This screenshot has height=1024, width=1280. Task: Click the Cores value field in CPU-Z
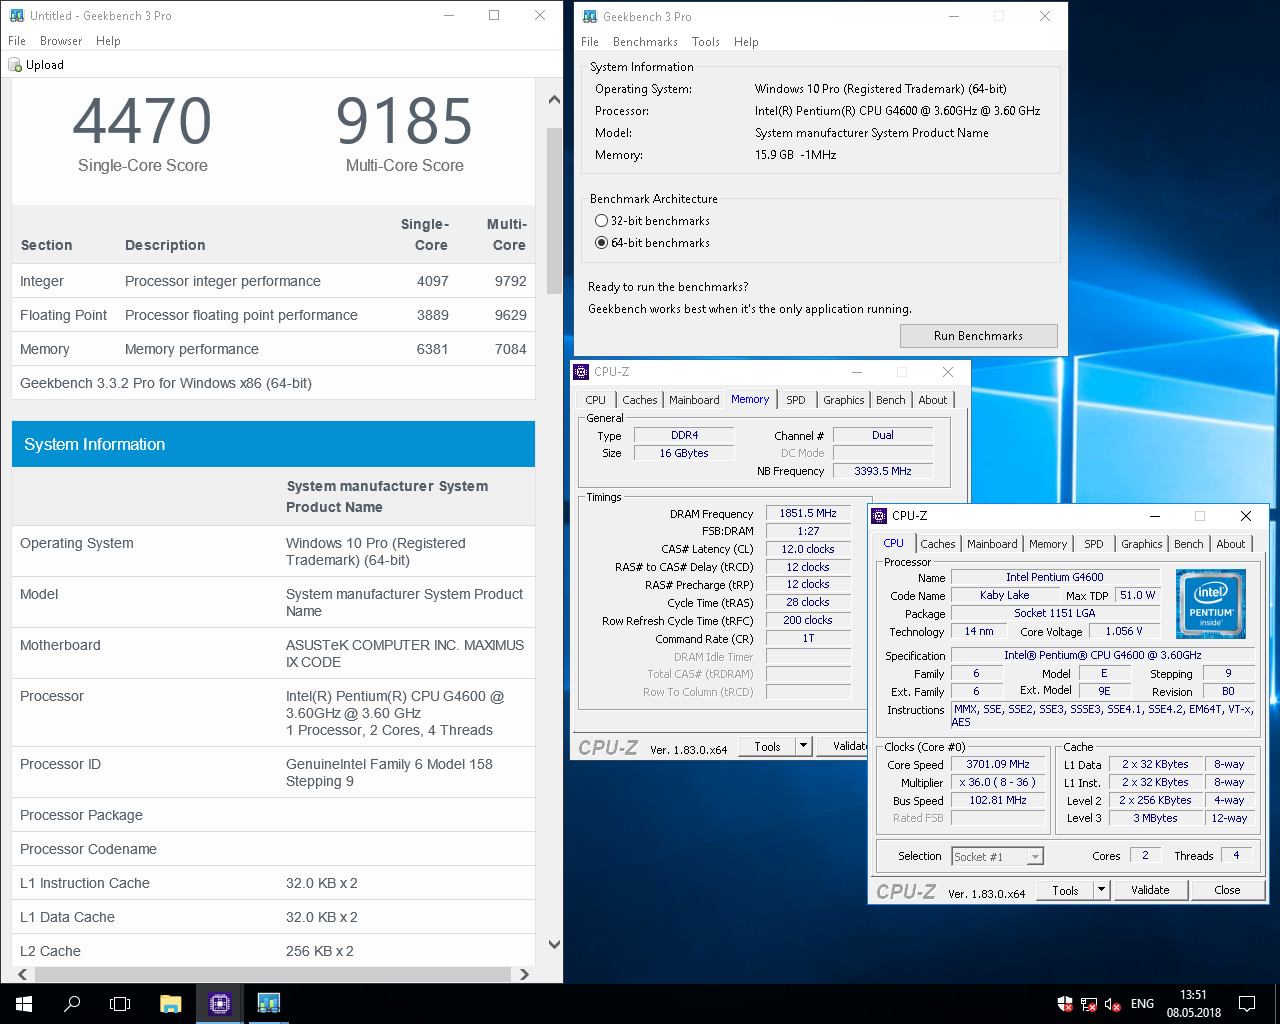(x=1145, y=855)
